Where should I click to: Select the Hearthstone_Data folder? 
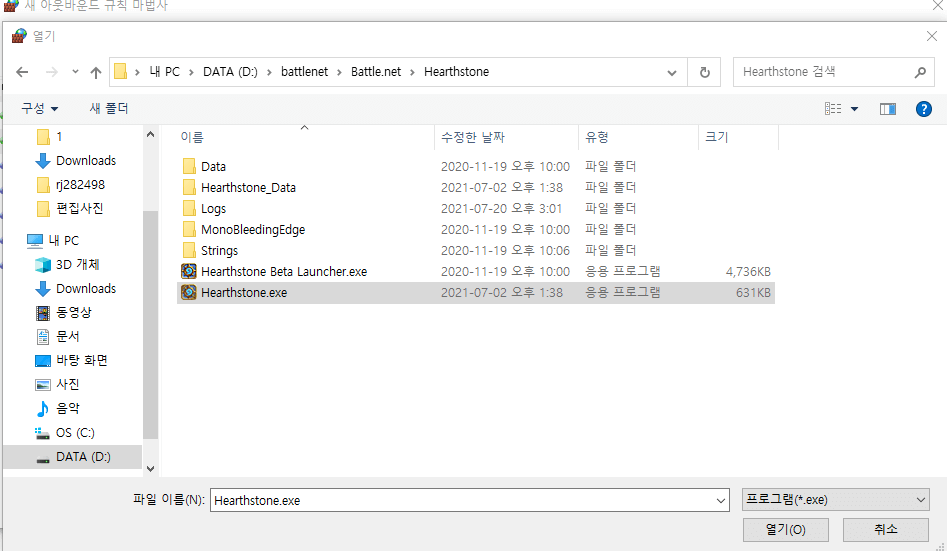[x=248, y=188]
